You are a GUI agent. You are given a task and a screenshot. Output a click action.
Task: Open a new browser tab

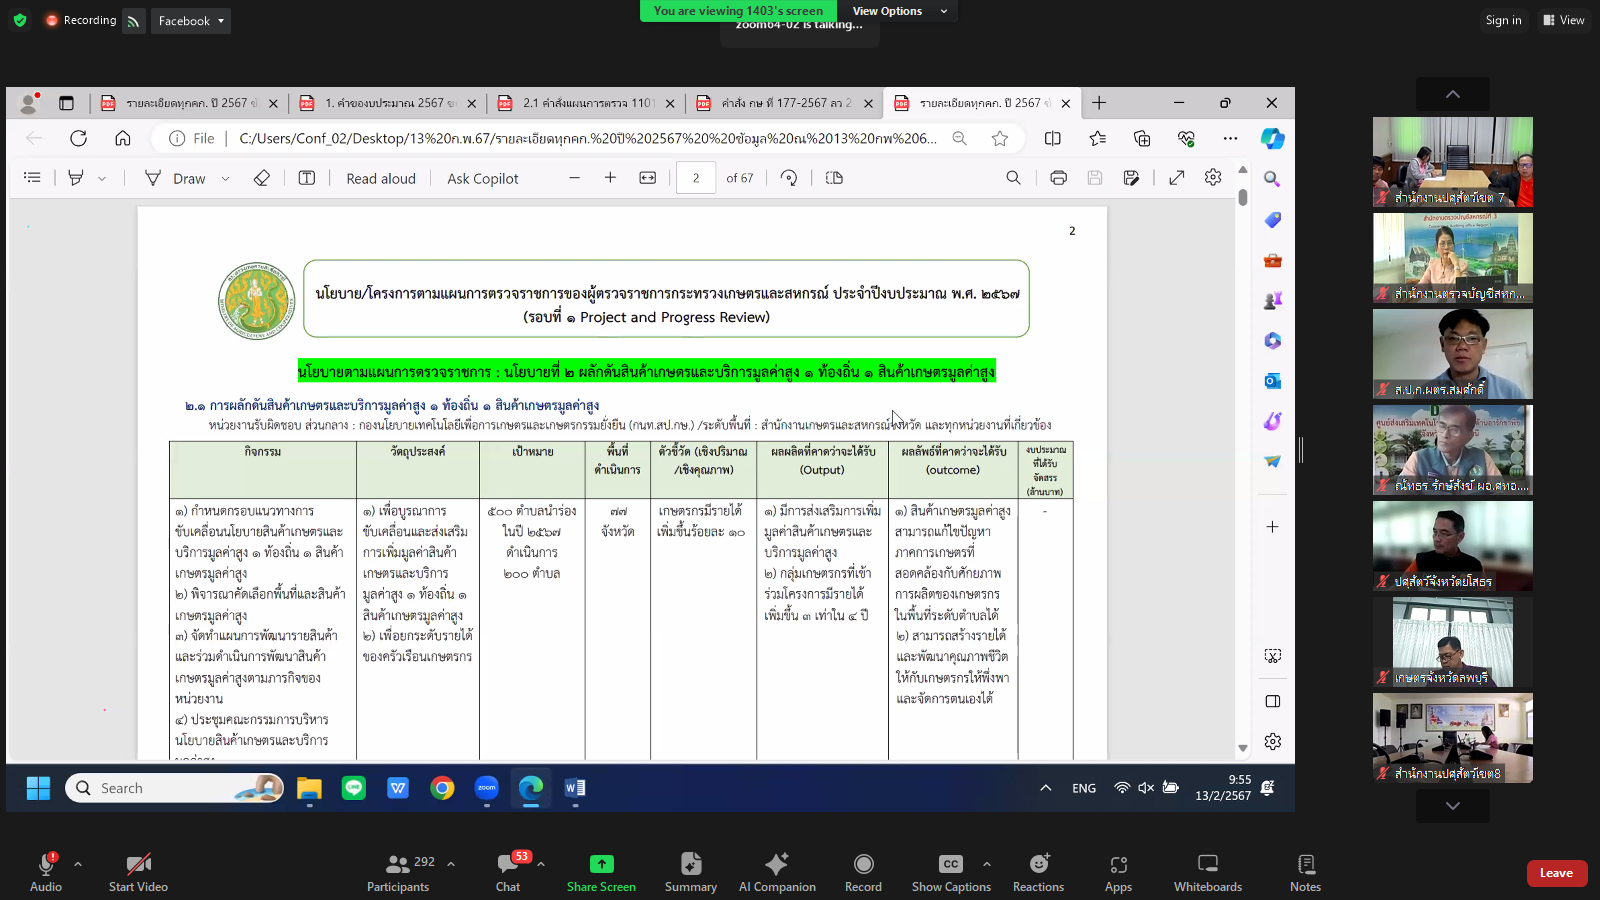(x=1099, y=103)
